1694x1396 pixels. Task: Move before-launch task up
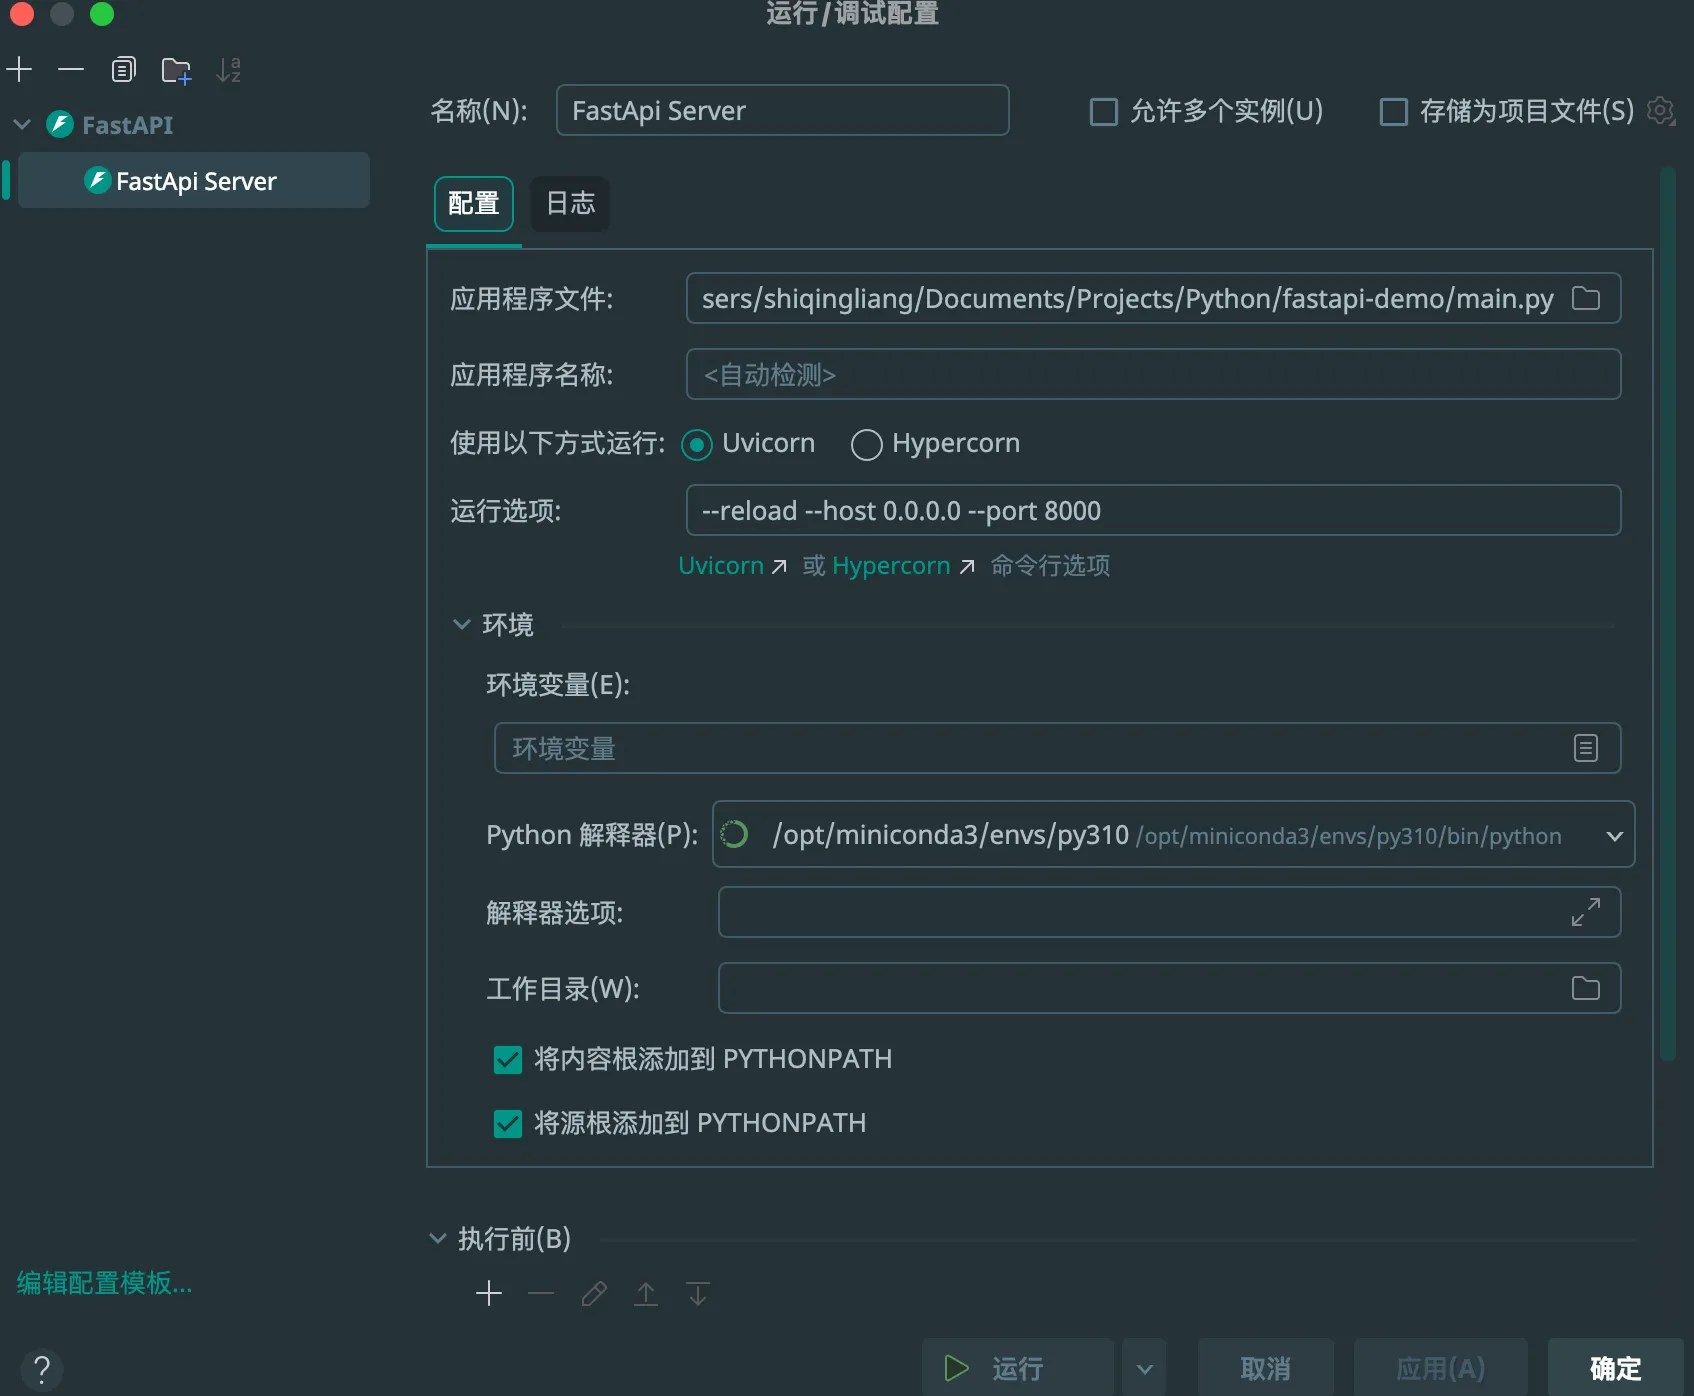pyautogui.click(x=646, y=1293)
